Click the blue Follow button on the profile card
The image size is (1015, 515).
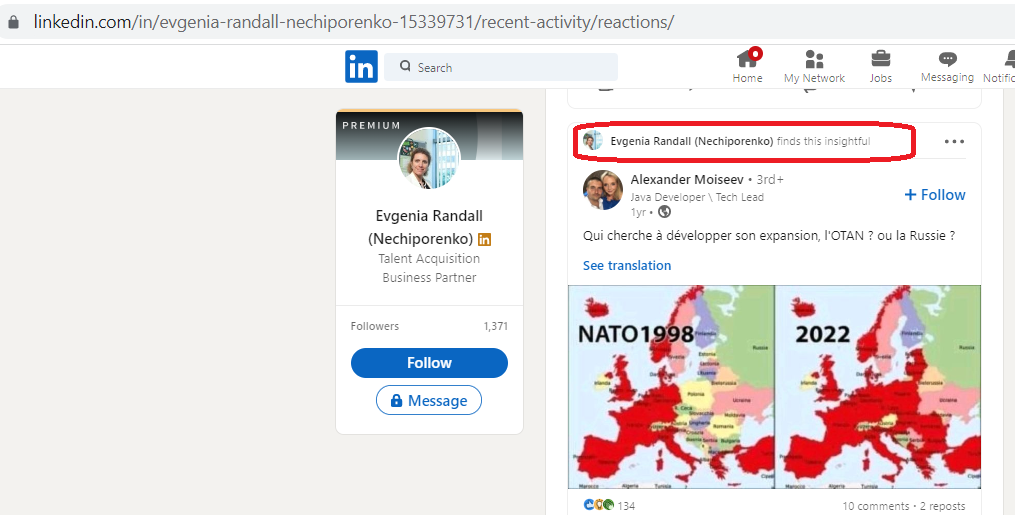[429, 363]
